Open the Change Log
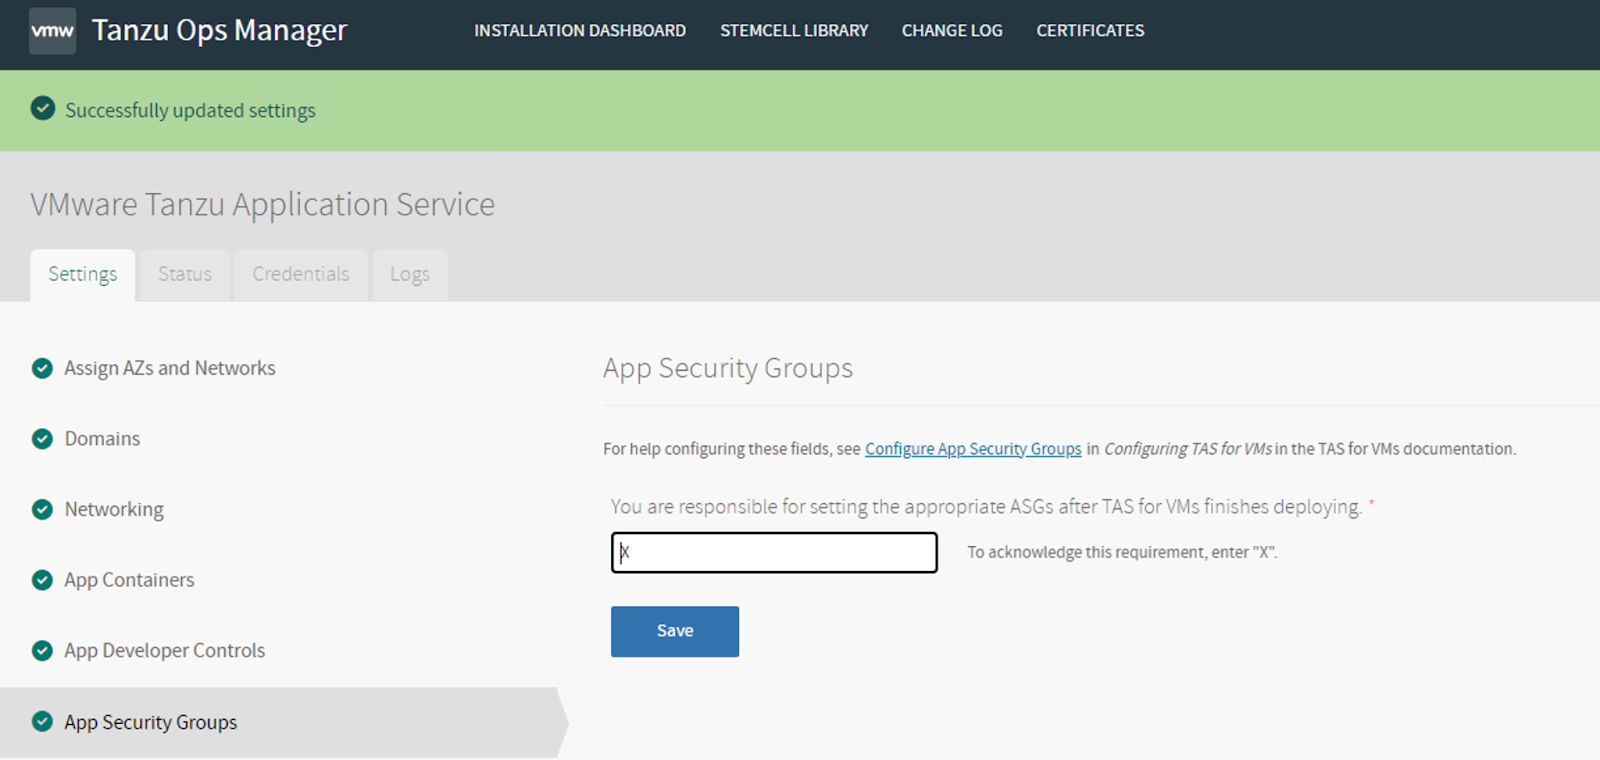Image resolution: width=1600 pixels, height=760 pixels. (x=952, y=31)
